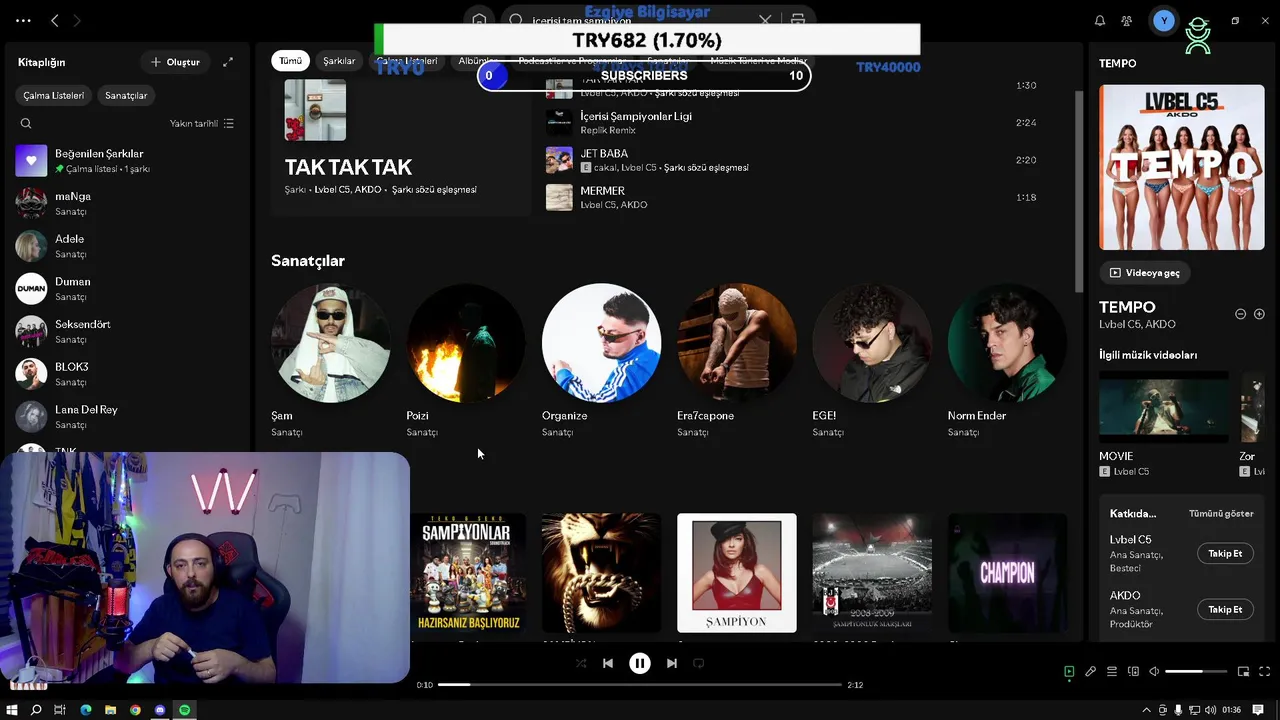
Task: Open the Windows Start menu
Action: tap(12, 710)
